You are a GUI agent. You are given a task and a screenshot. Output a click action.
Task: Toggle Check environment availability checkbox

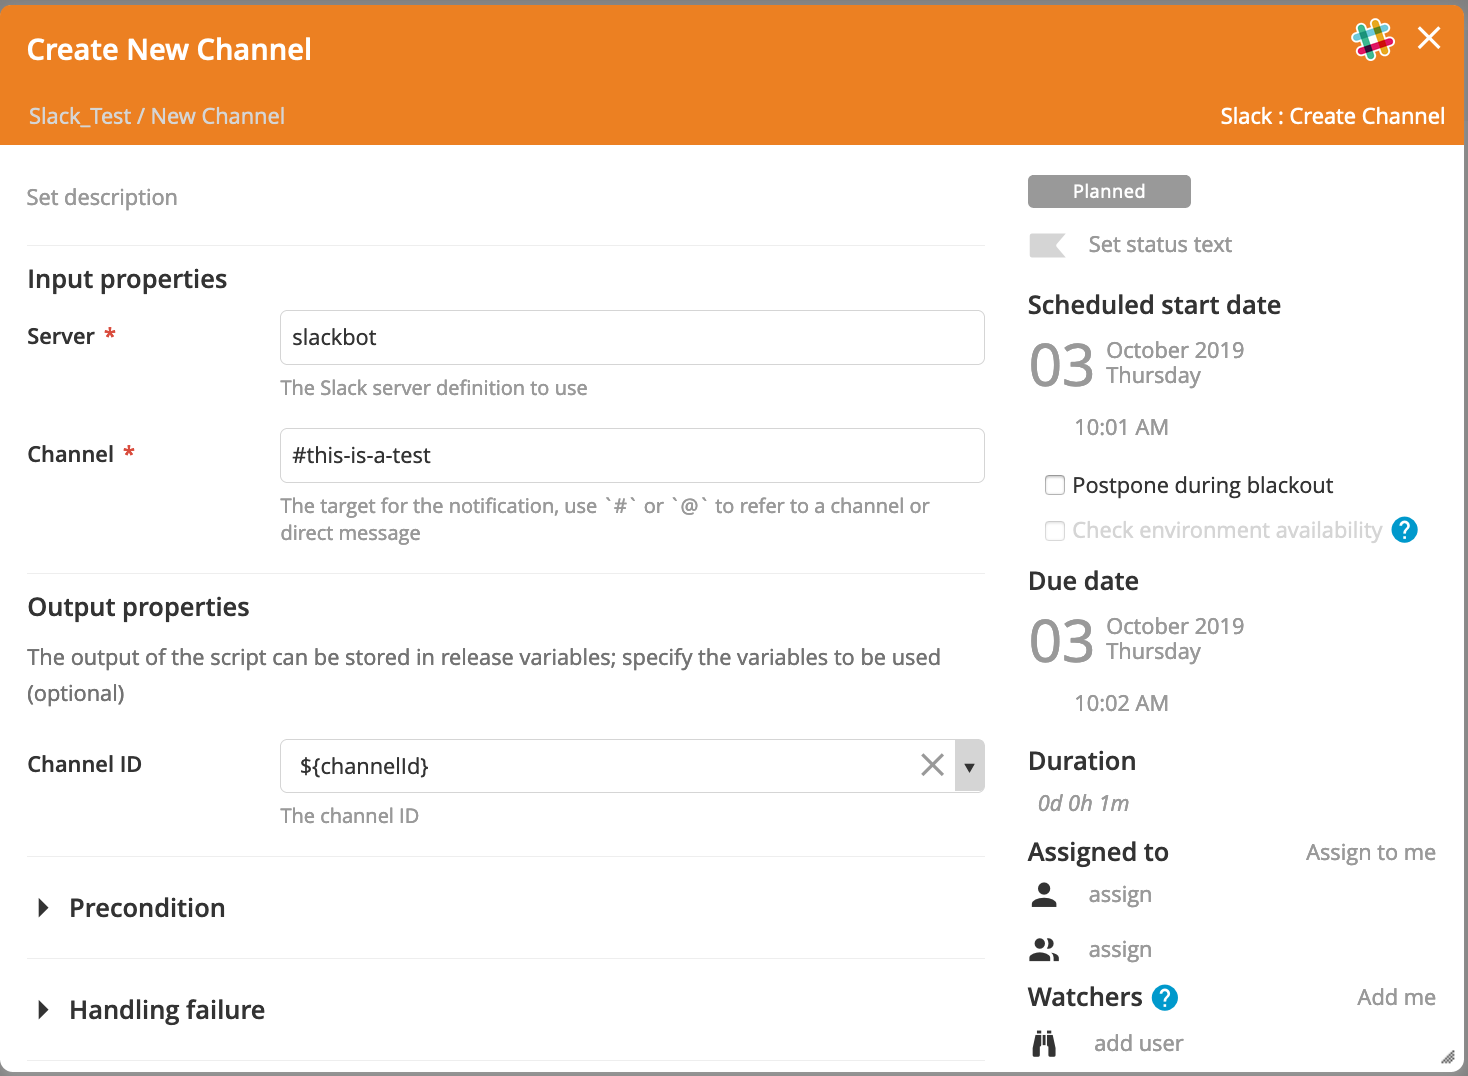click(1055, 530)
